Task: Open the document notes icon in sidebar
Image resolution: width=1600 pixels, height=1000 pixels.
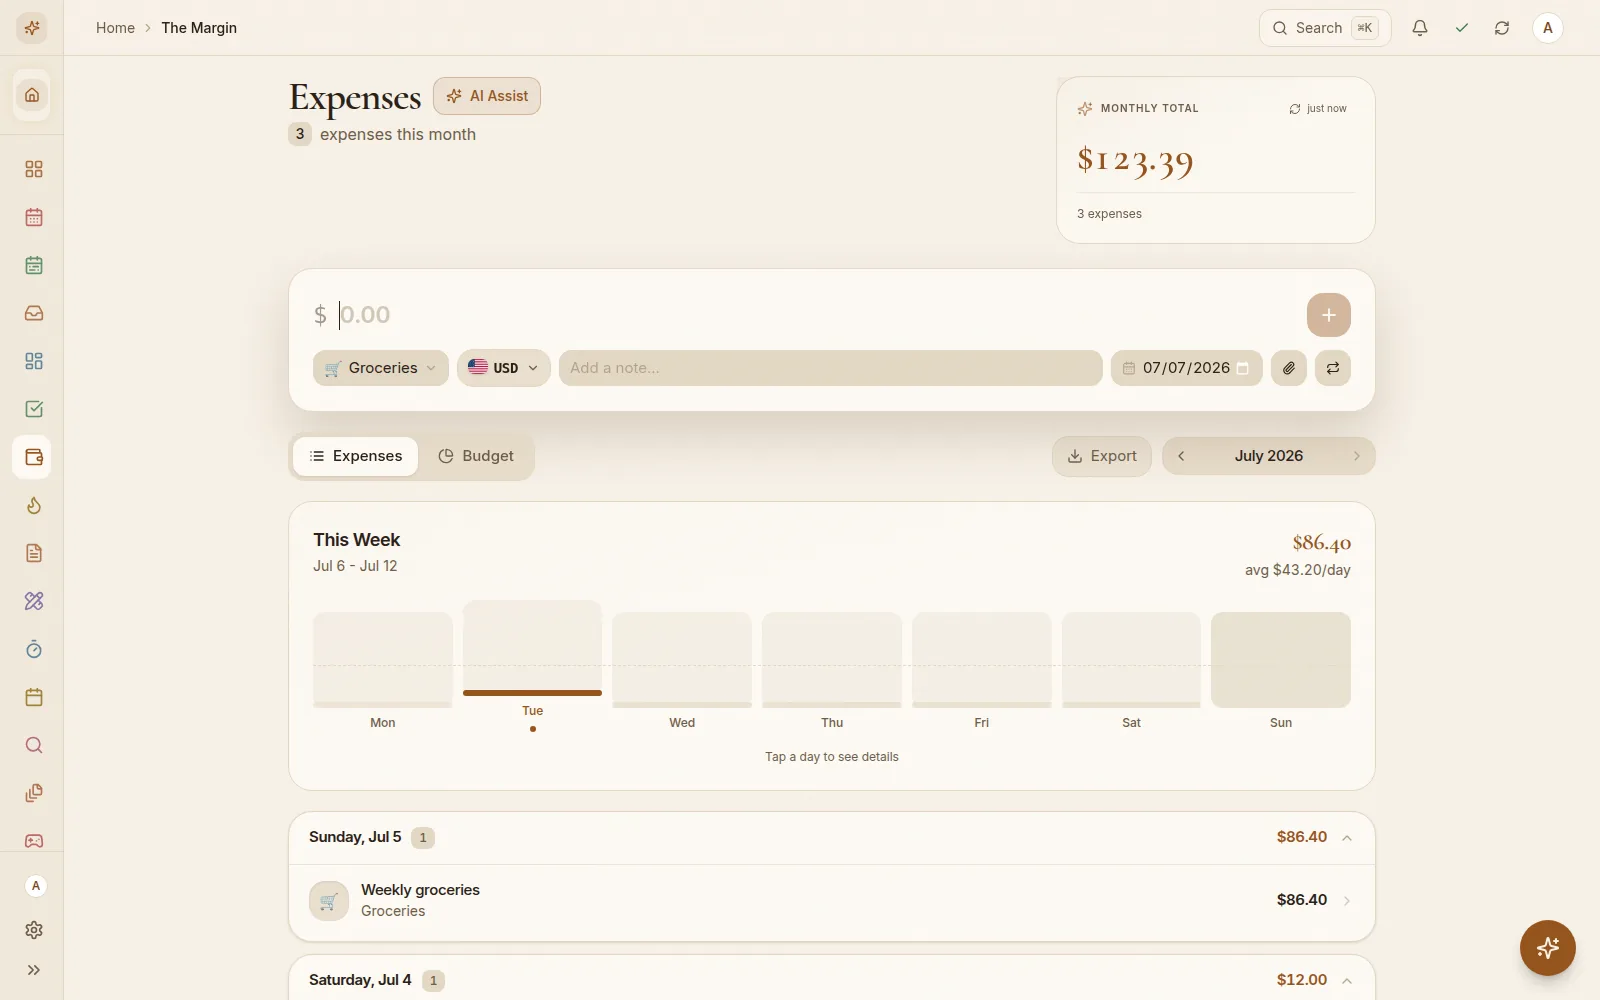Action: (34, 553)
